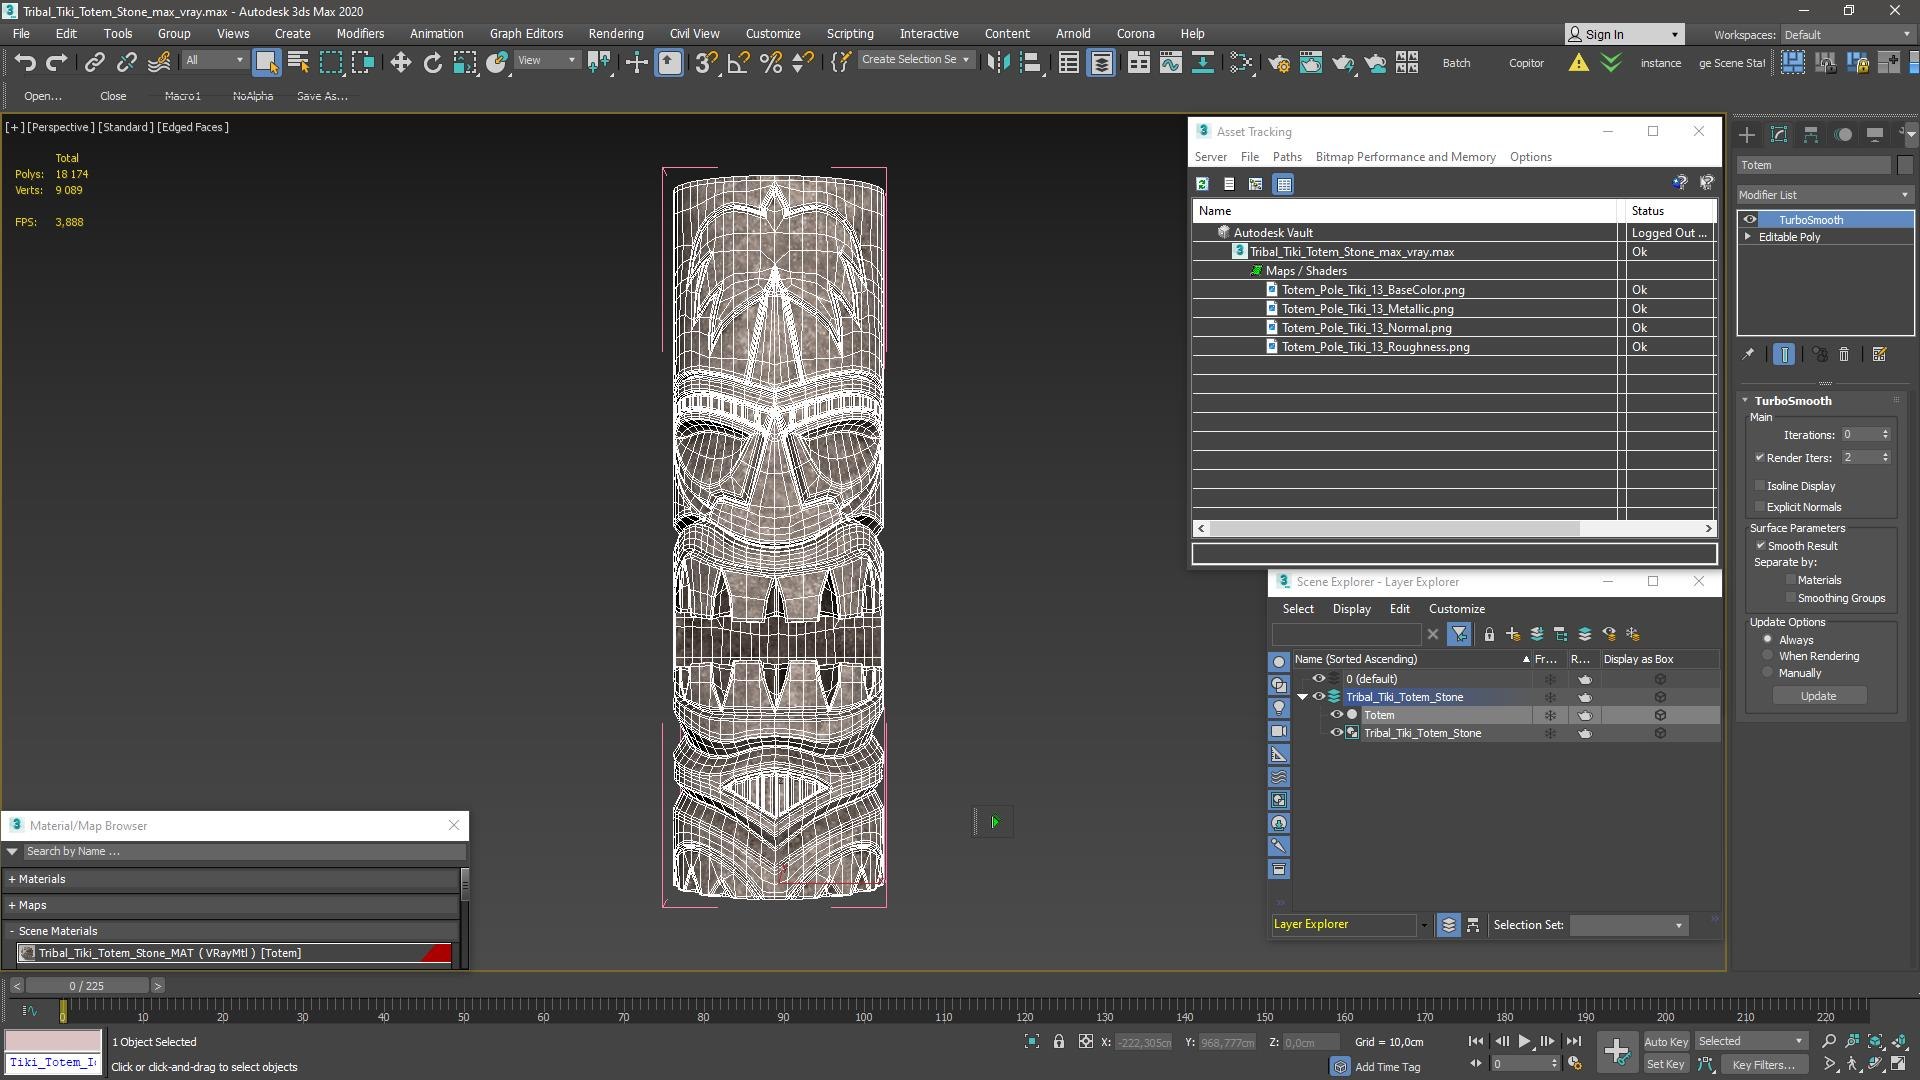
Task: Expand the Maps group in browser
Action: pyautogui.click(x=12, y=905)
